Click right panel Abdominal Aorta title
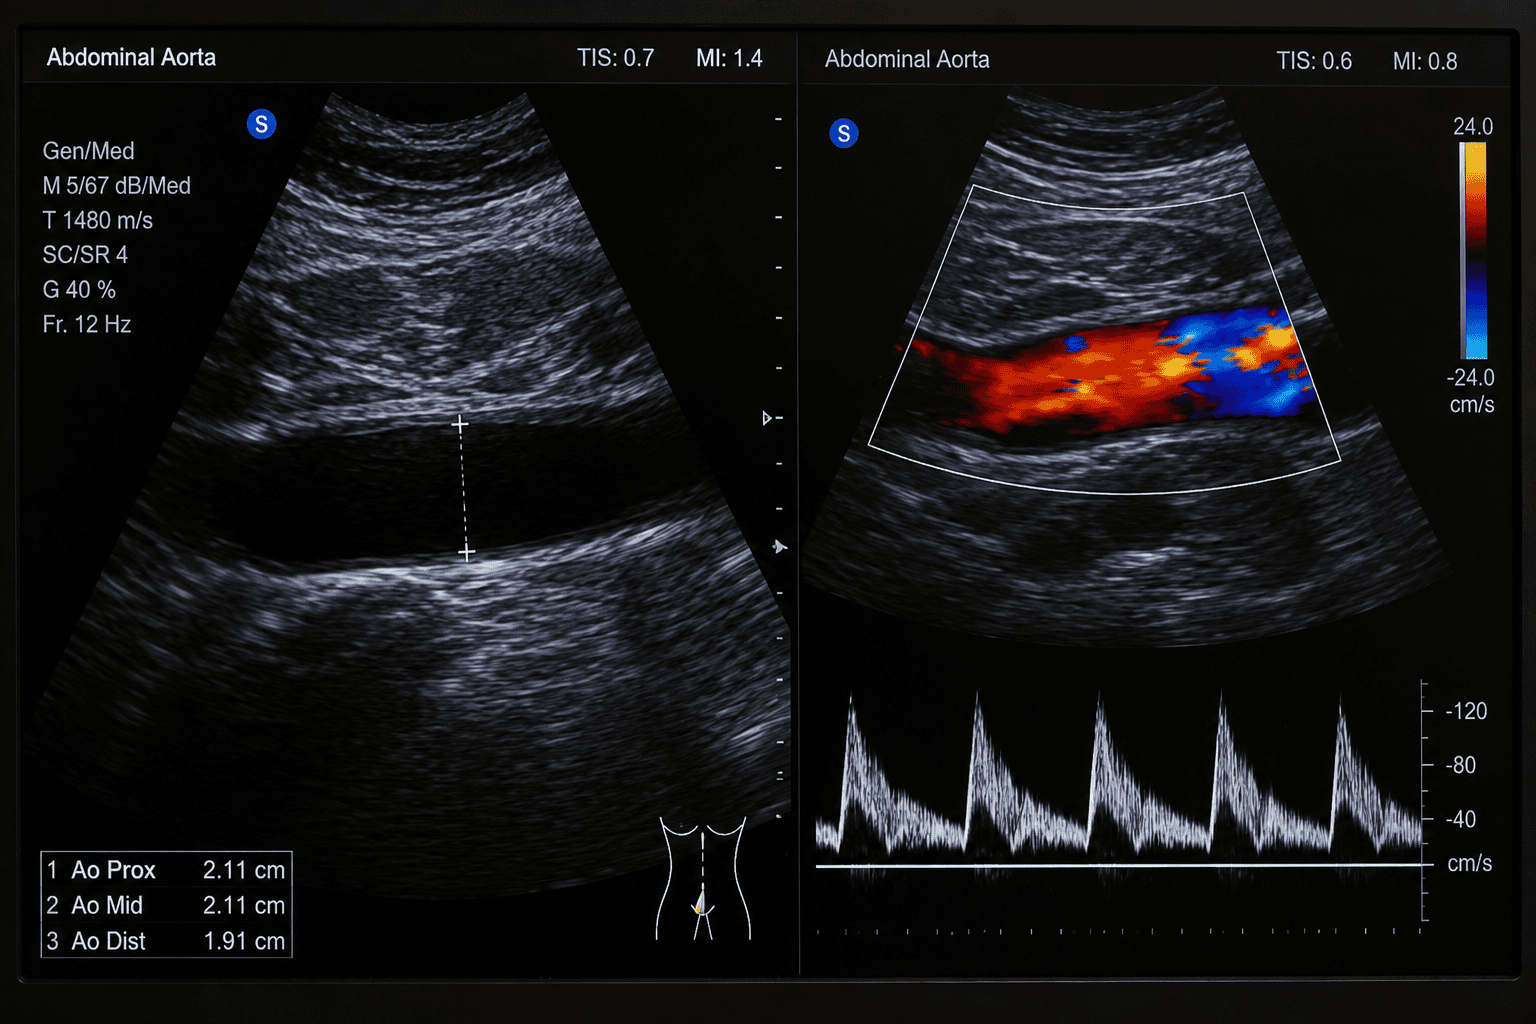This screenshot has width=1536, height=1024. [907, 59]
